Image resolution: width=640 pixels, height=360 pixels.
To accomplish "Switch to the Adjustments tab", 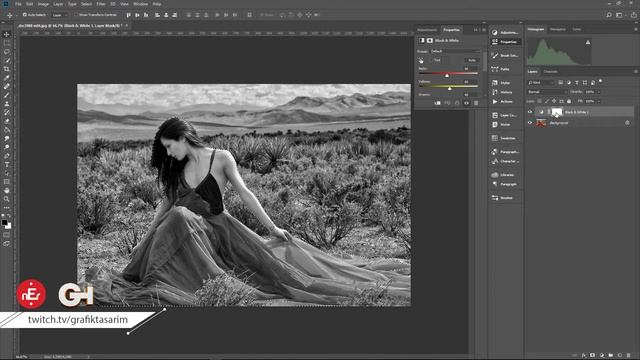I will [x=427, y=30].
